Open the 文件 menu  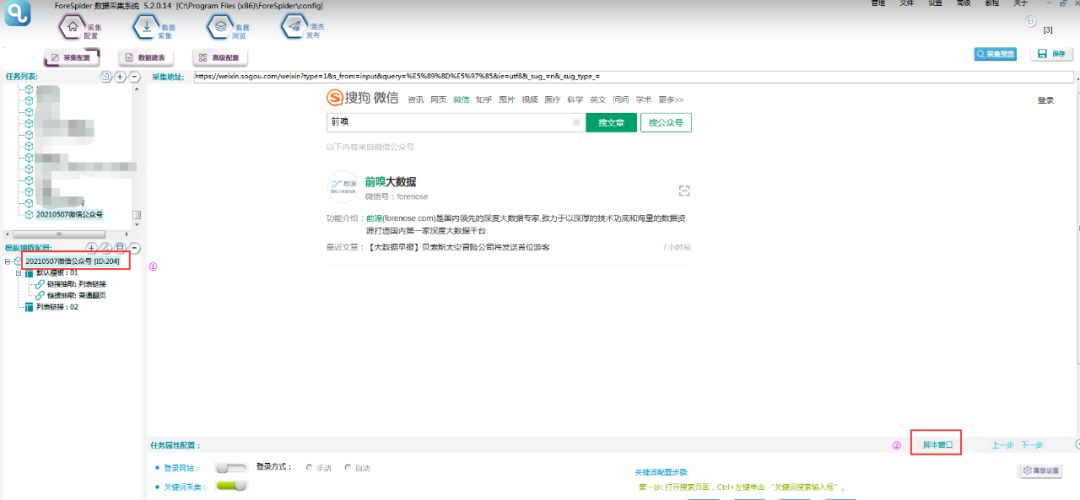(906, 3)
